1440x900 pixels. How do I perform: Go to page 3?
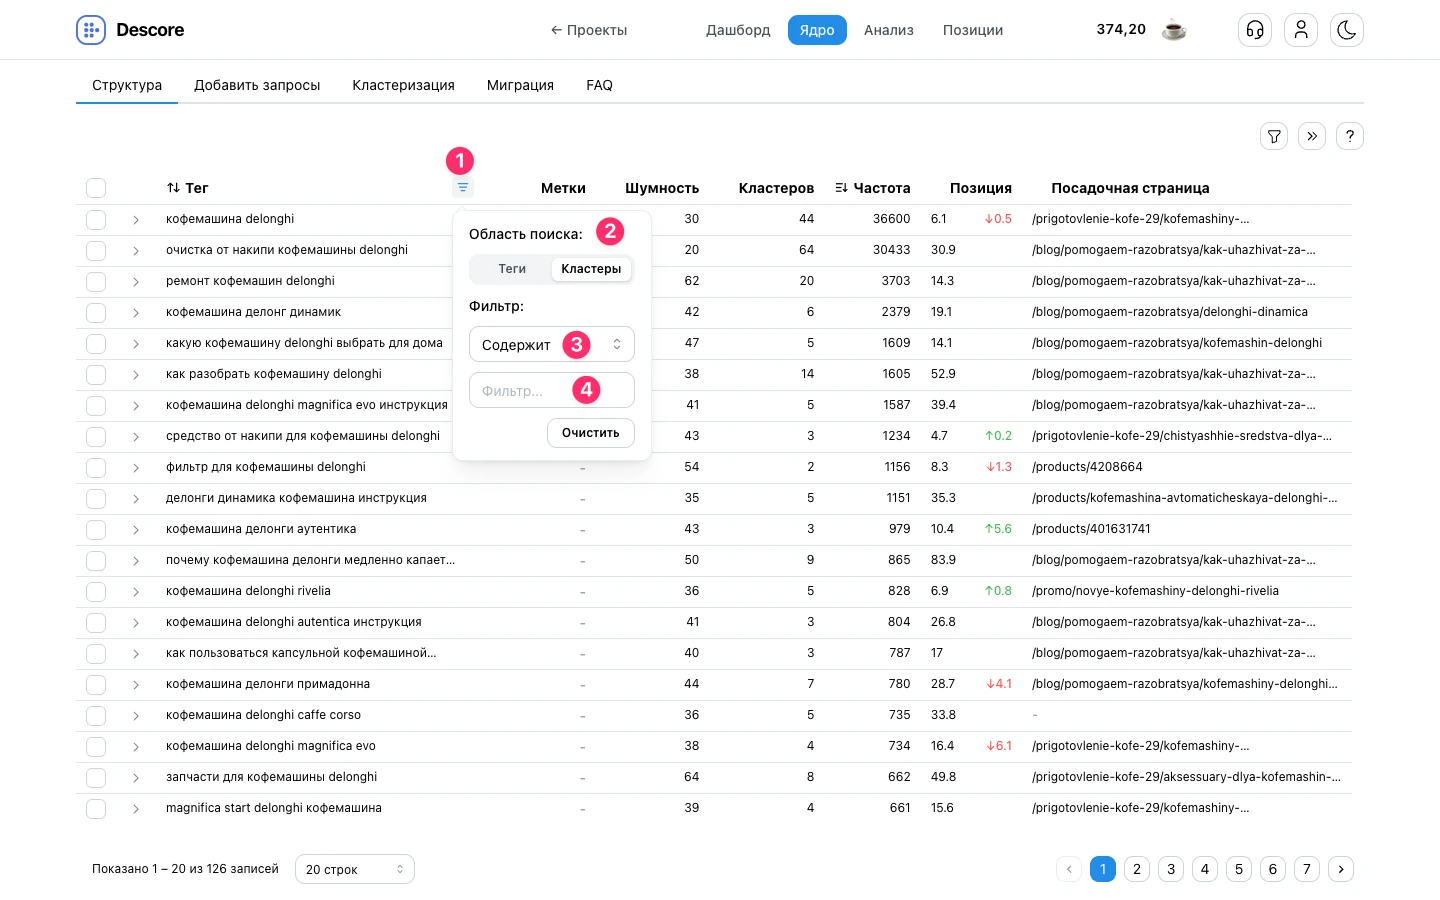(x=1171, y=869)
